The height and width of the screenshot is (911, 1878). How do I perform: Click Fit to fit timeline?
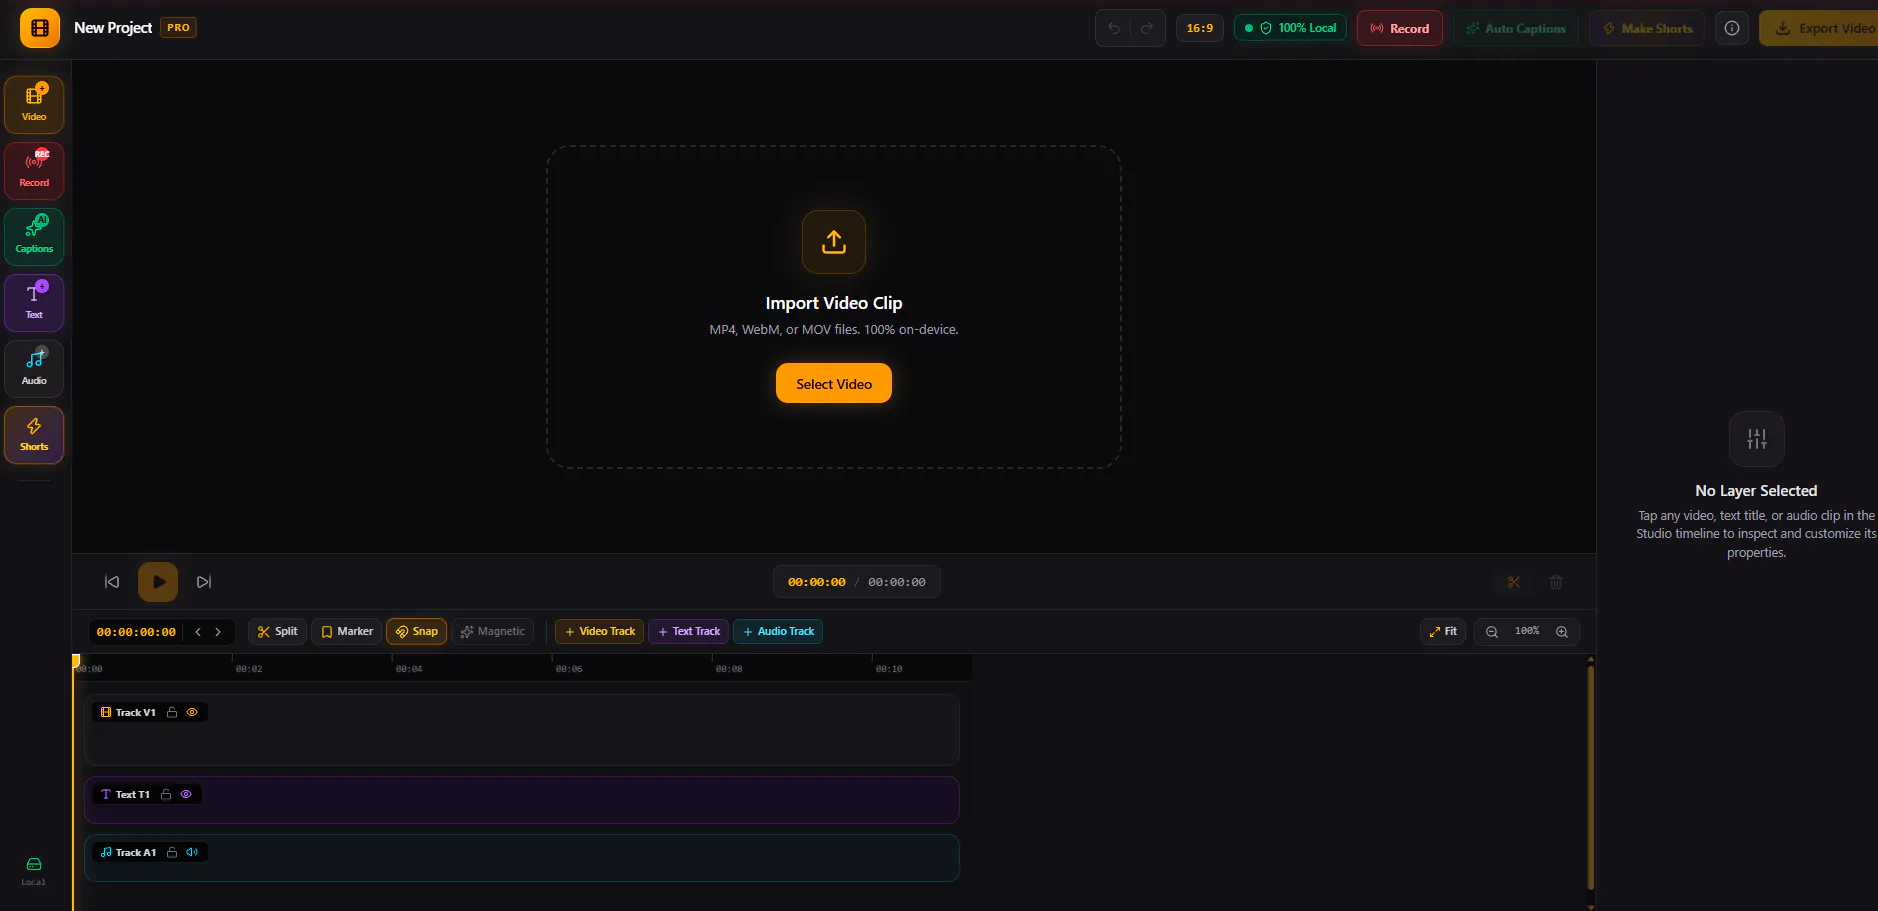tap(1443, 632)
